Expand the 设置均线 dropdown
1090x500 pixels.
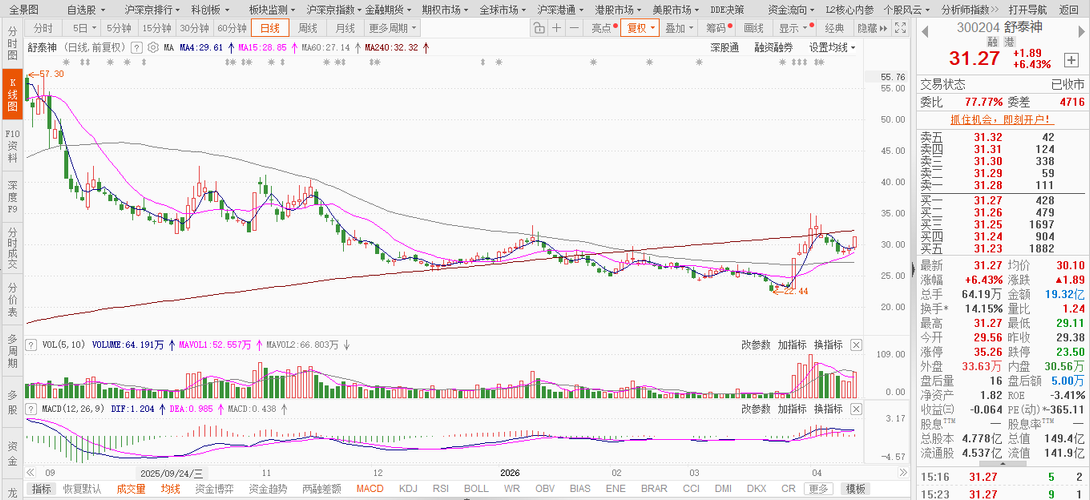coord(831,48)
